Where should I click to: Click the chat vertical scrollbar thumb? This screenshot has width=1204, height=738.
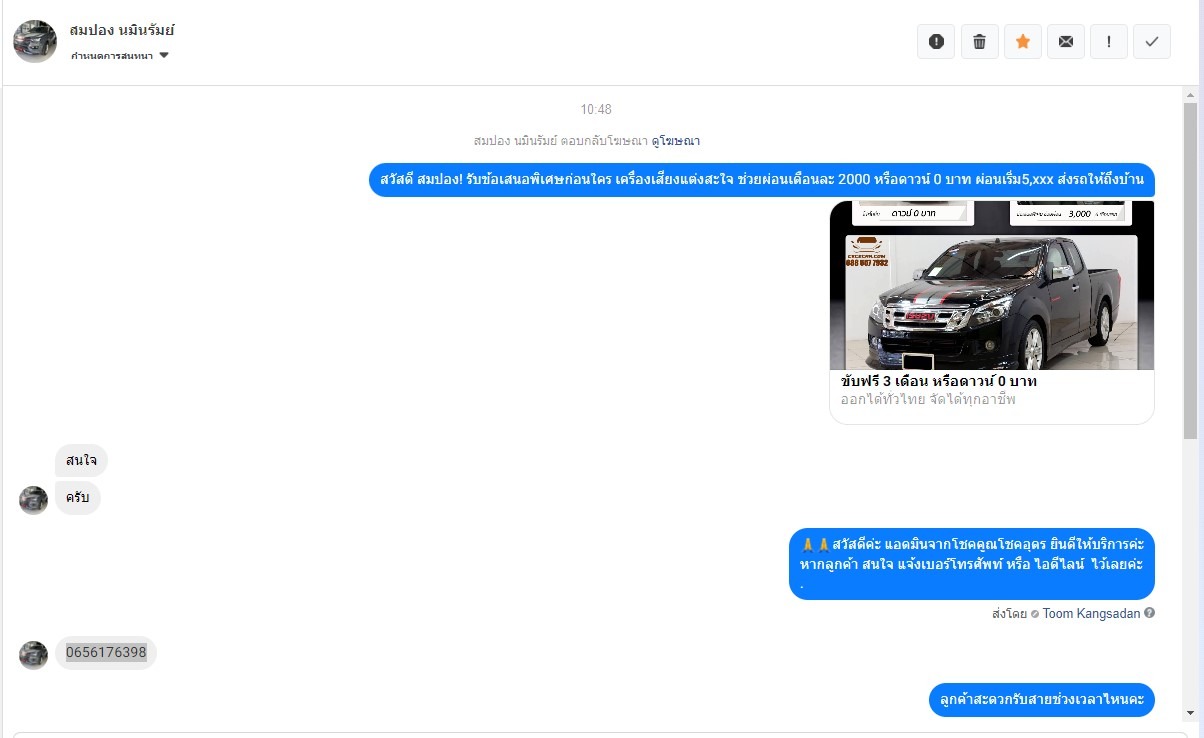1190,270
